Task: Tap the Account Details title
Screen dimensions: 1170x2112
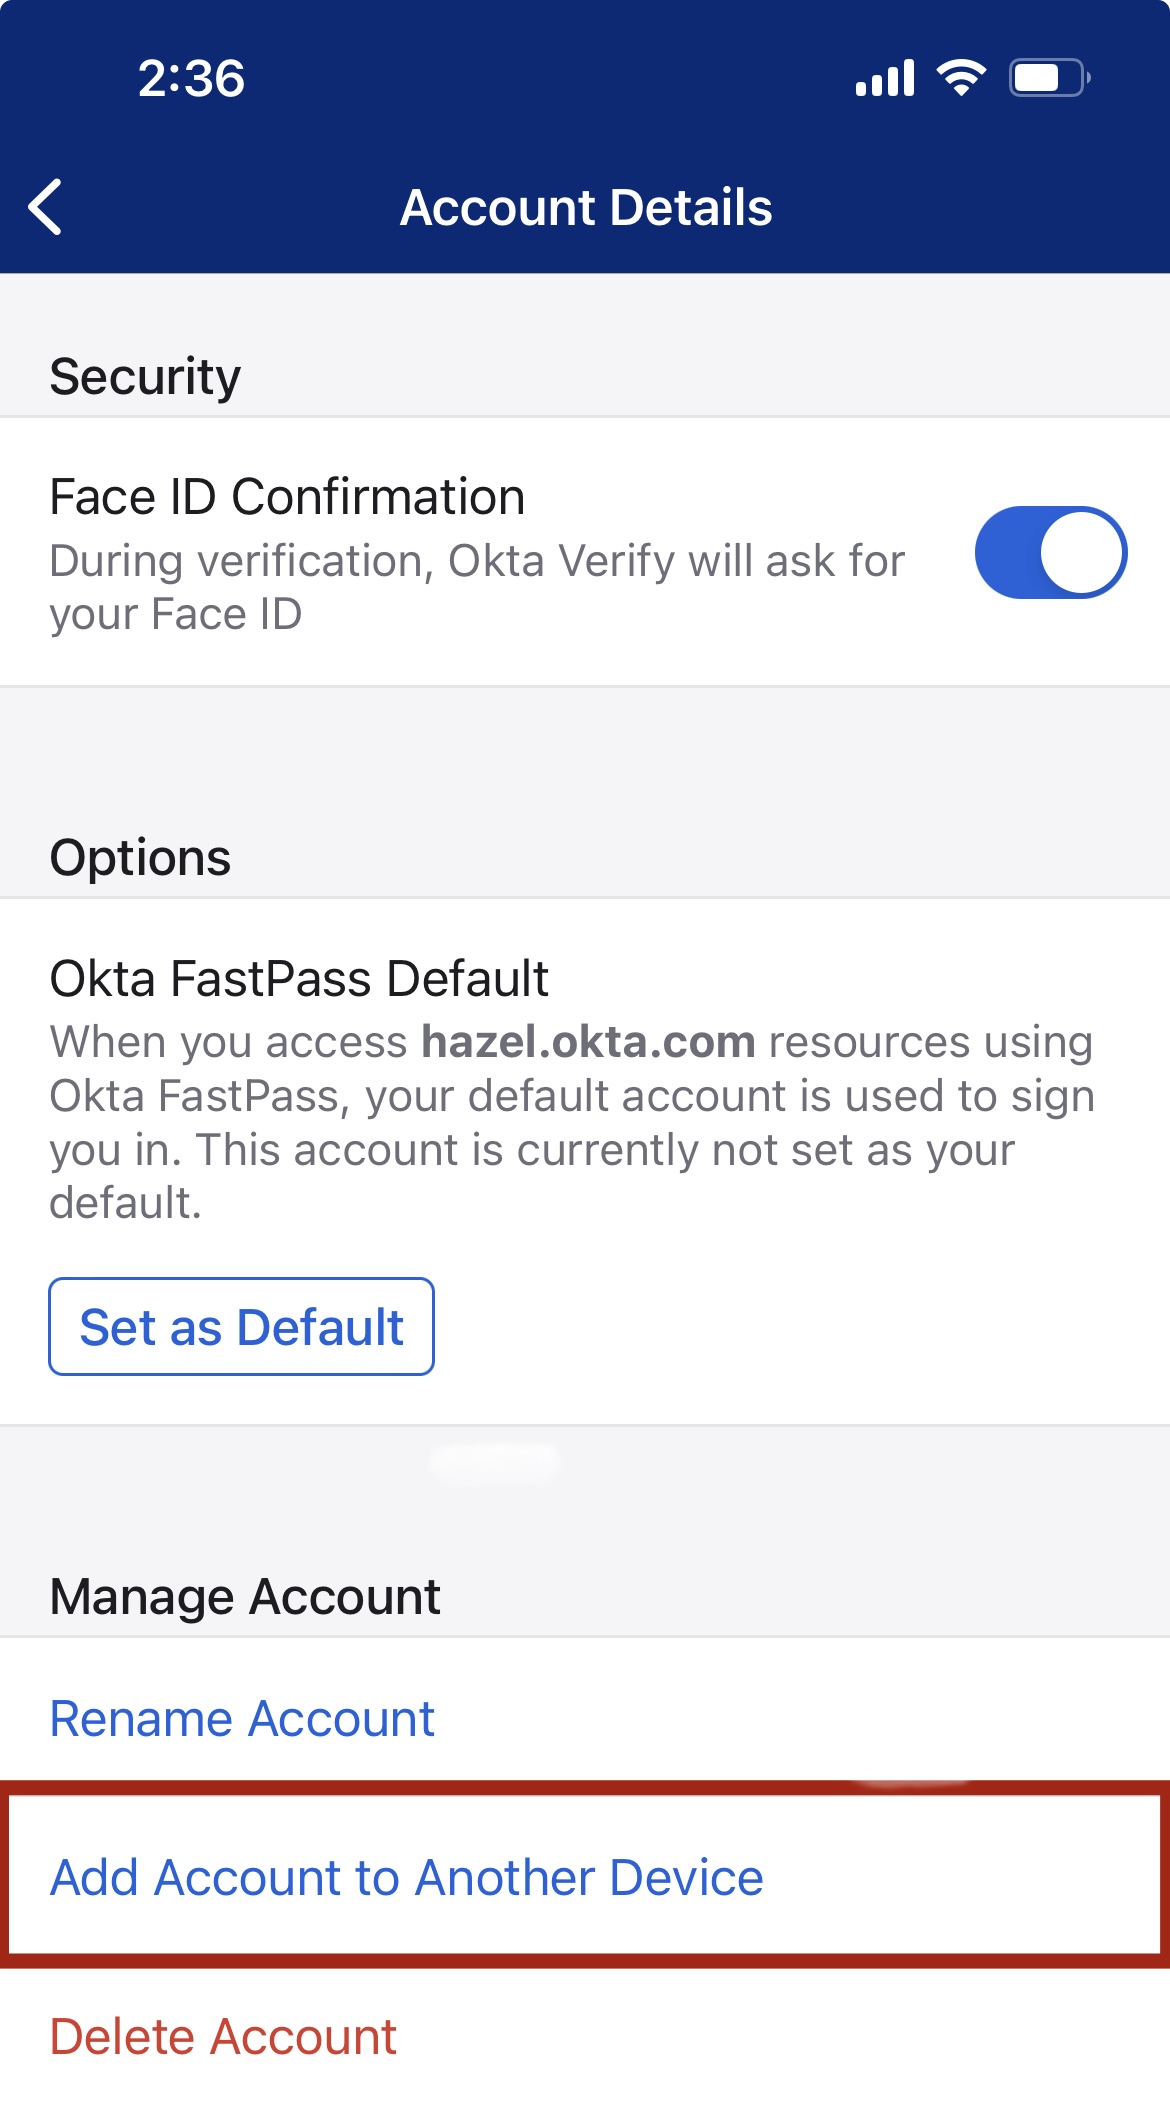Action: 586,208
